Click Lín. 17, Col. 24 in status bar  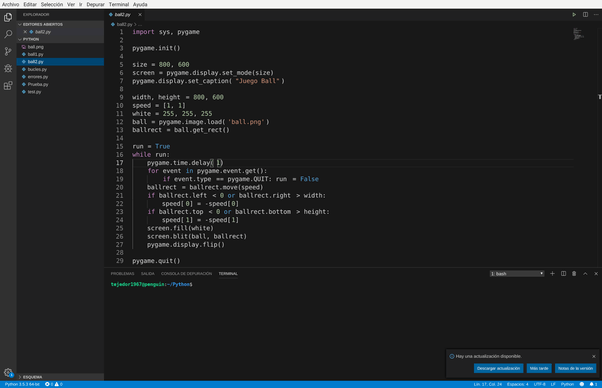488,384
